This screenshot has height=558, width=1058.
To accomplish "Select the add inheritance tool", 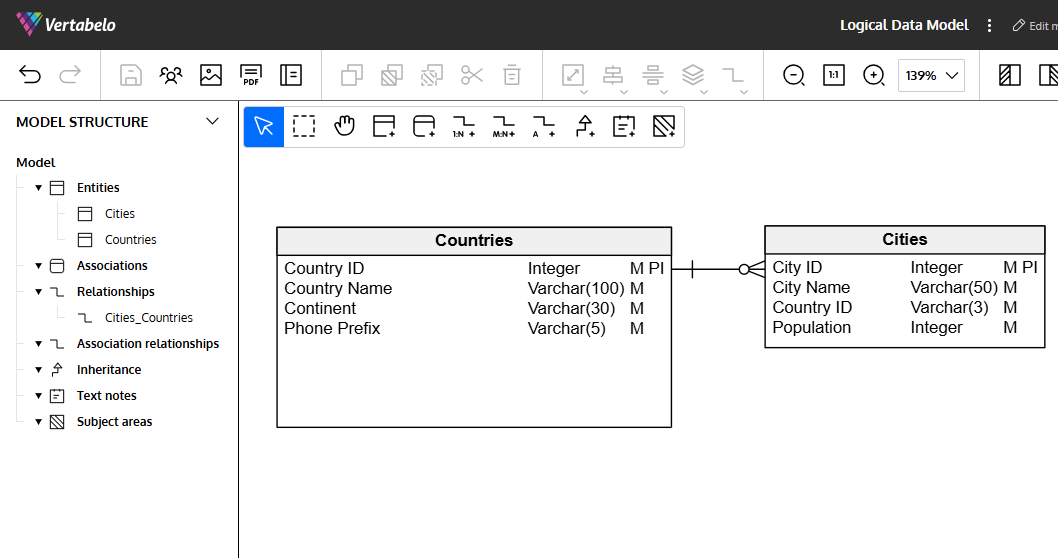I will tap(584, 126).
